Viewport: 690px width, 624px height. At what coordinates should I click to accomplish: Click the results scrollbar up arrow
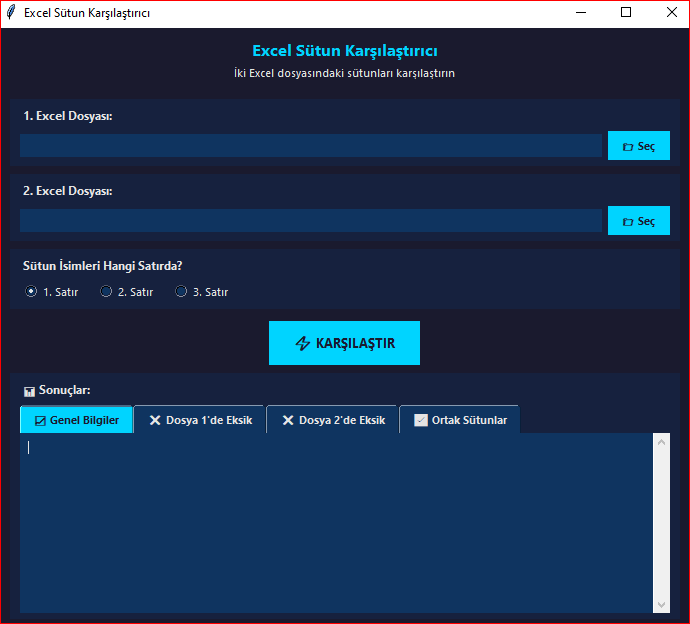(x=661, y=442)
